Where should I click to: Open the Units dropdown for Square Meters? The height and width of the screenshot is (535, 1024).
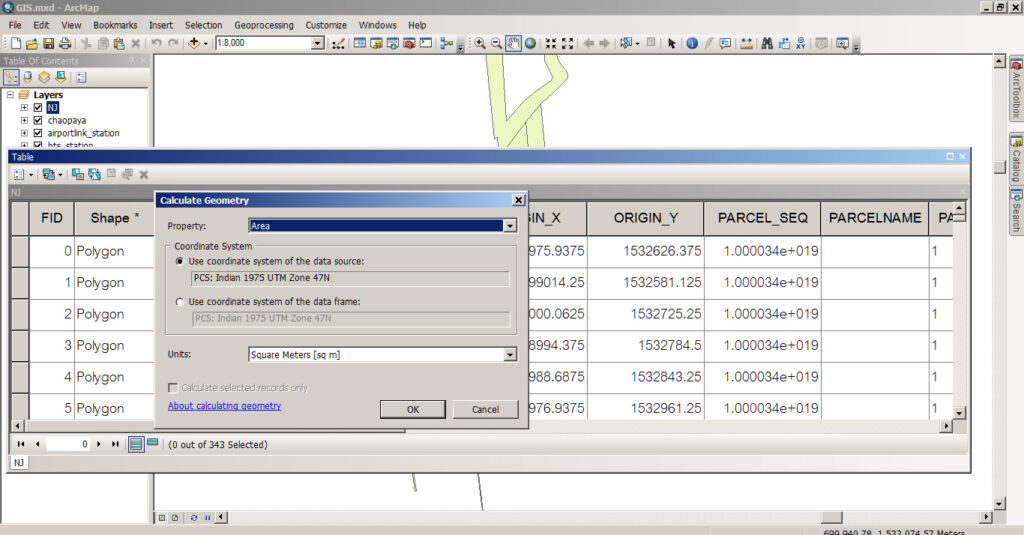[509, 354]
